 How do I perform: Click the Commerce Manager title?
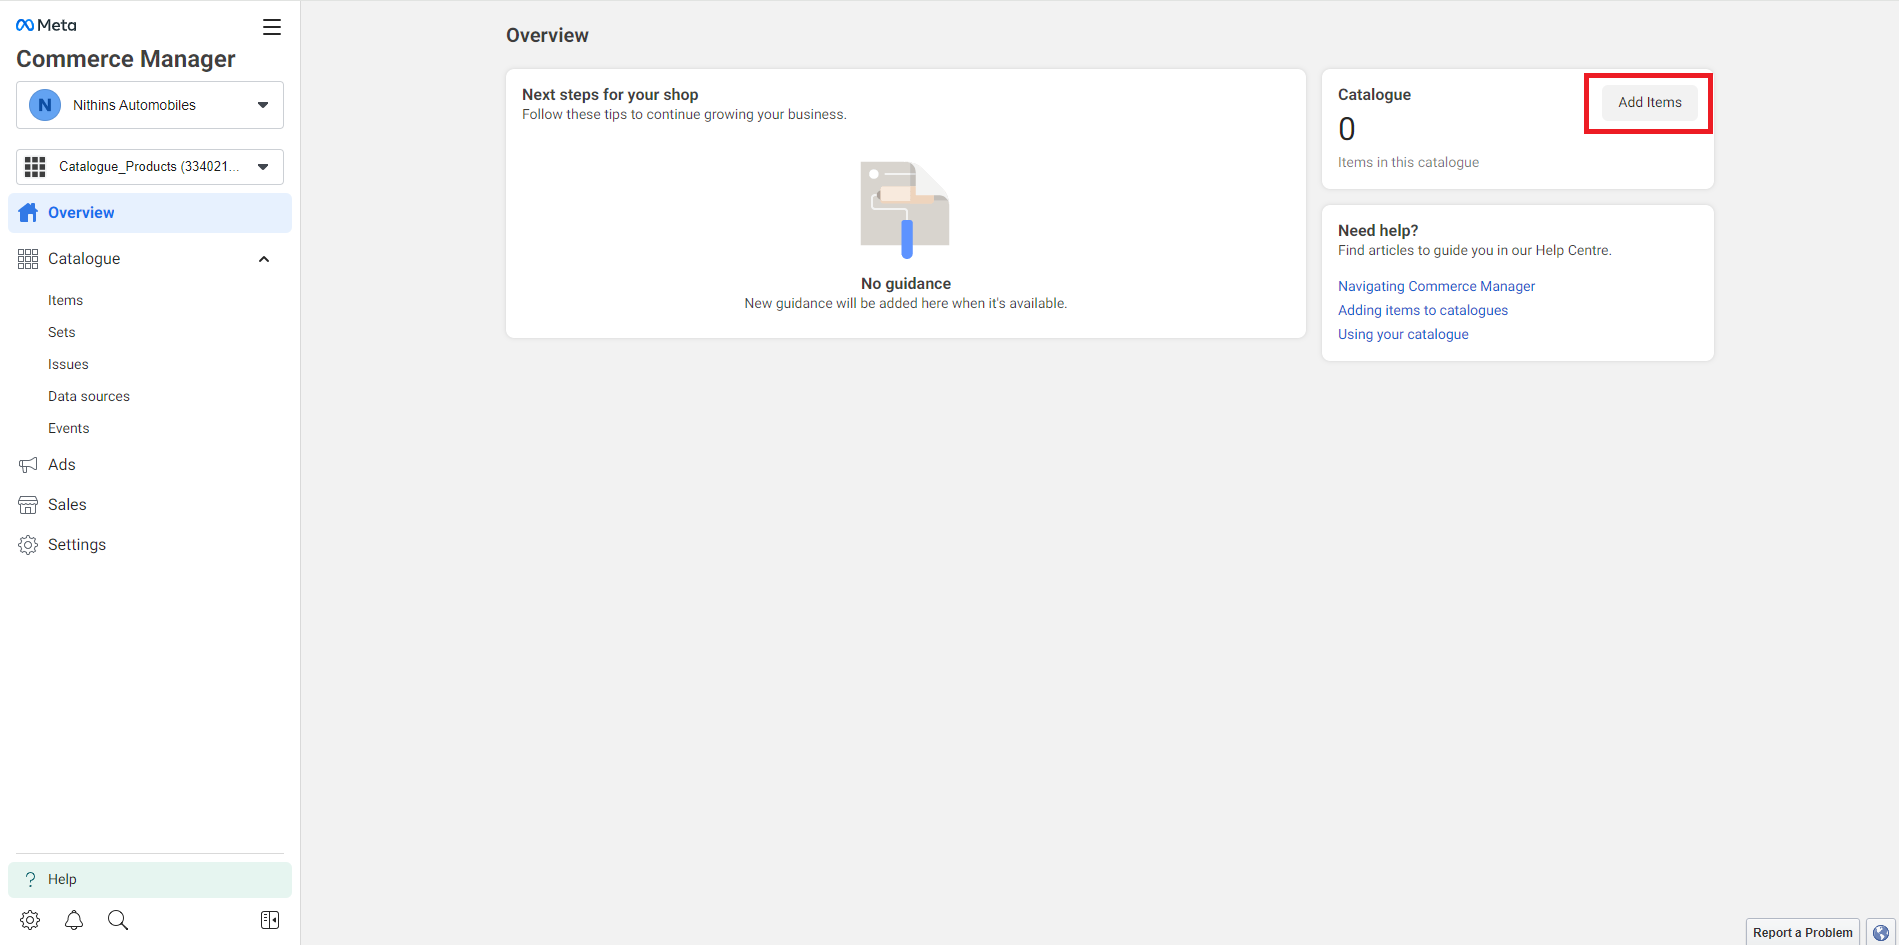[x=126, y=59]
